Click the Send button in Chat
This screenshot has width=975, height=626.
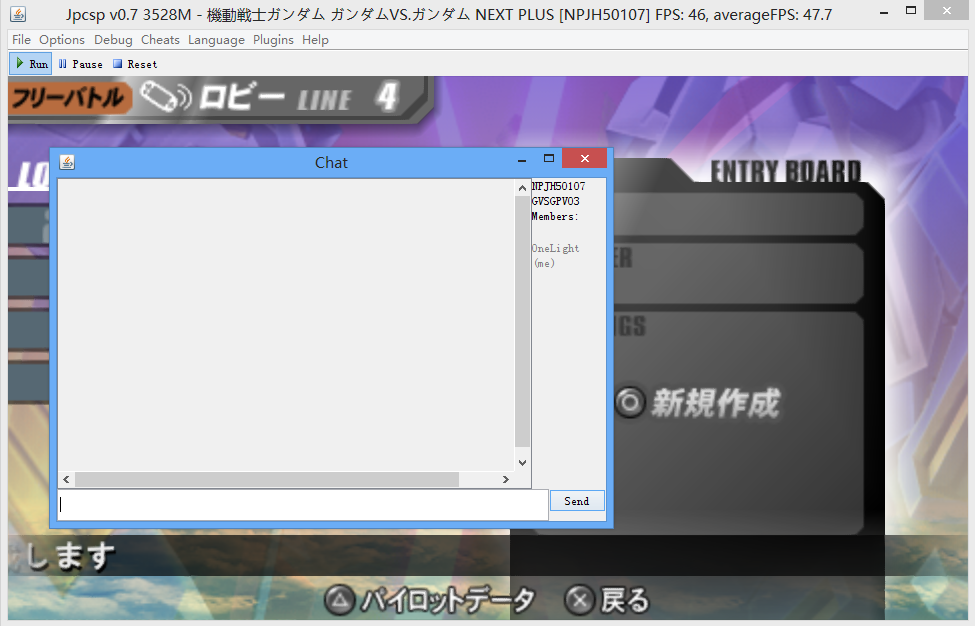[x=576, y=501]
